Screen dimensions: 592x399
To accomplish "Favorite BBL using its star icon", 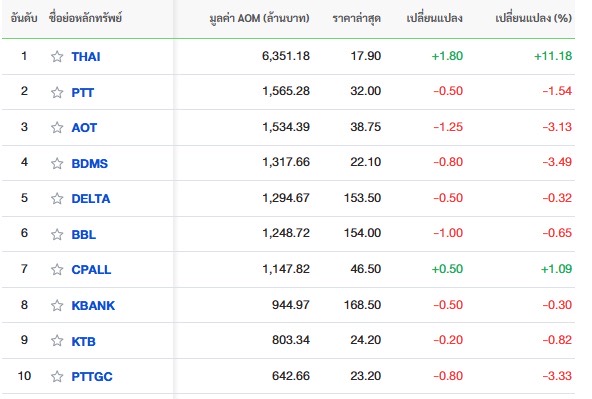I will point(57,234).
